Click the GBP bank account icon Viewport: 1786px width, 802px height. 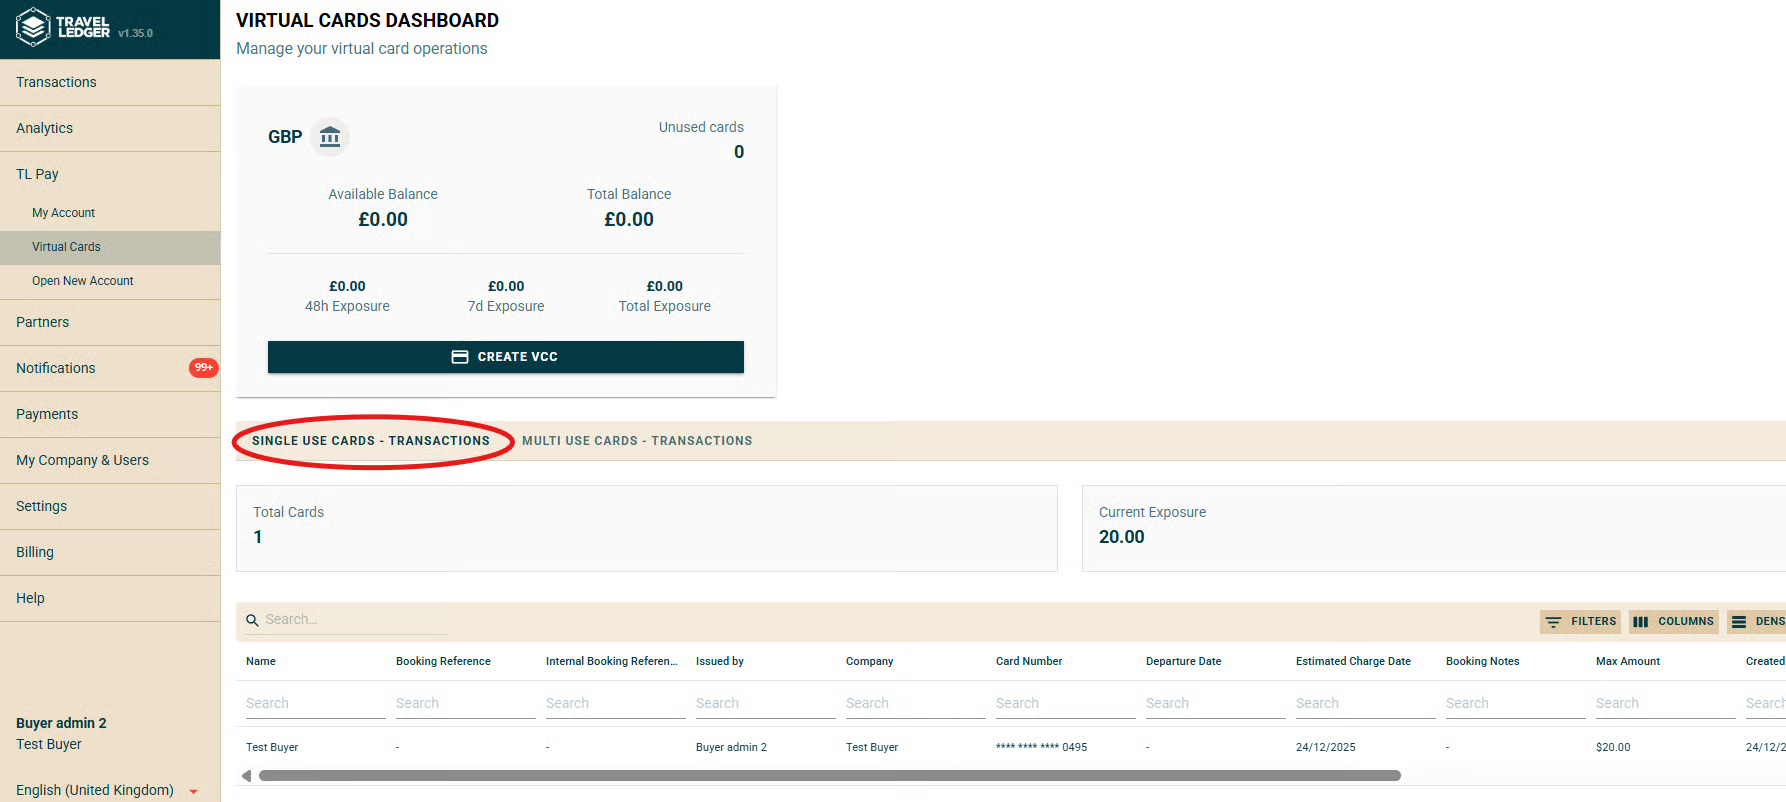click(330, 137)
